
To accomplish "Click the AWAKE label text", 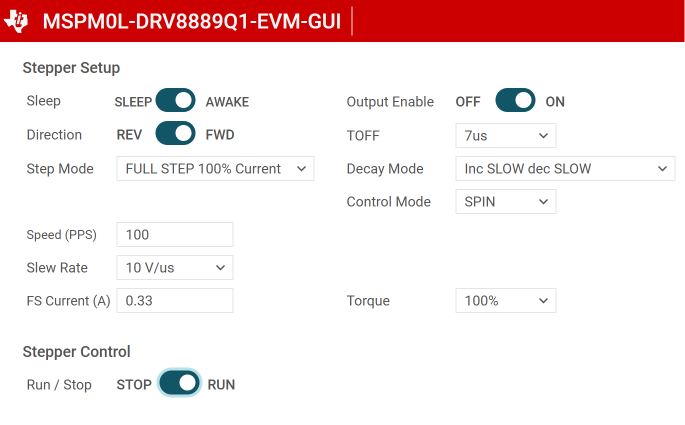I will pos(227,102).
